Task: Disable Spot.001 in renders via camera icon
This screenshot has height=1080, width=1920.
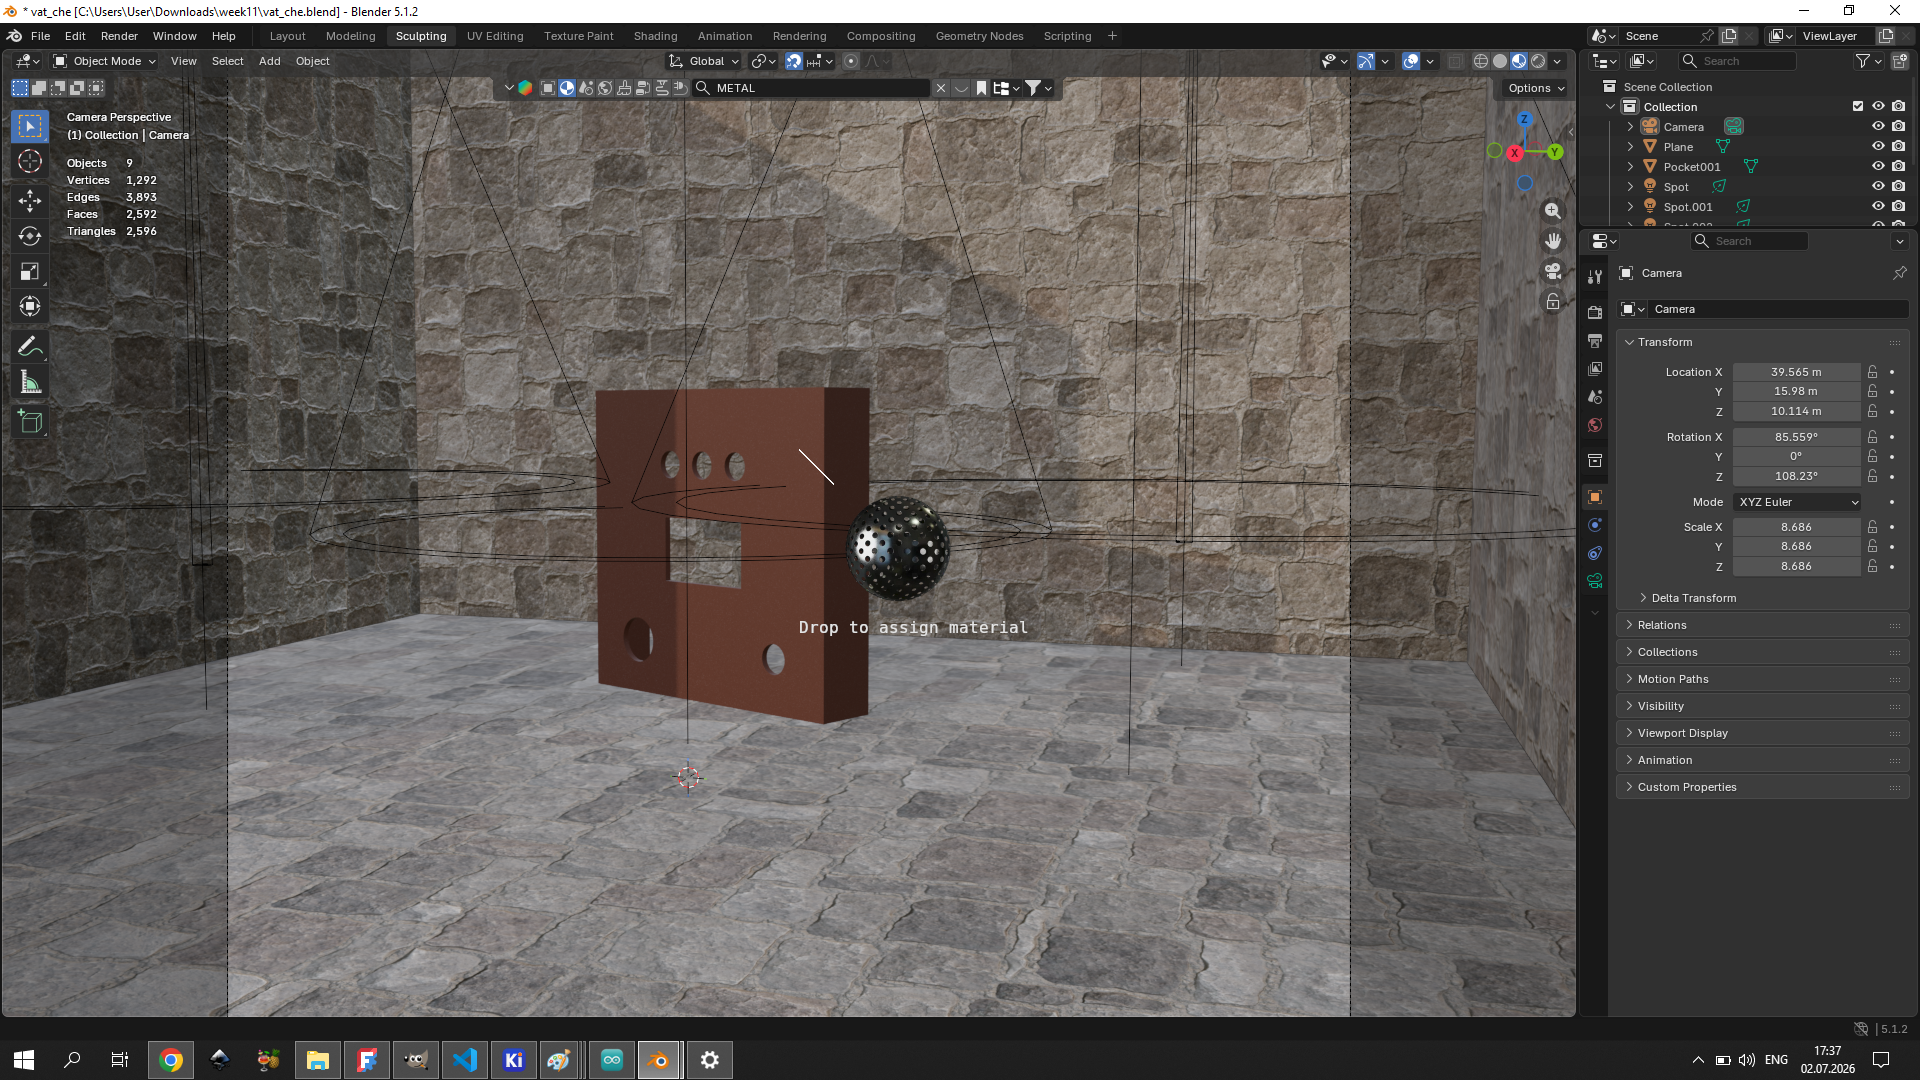Action: click(x=1898, y=207)
